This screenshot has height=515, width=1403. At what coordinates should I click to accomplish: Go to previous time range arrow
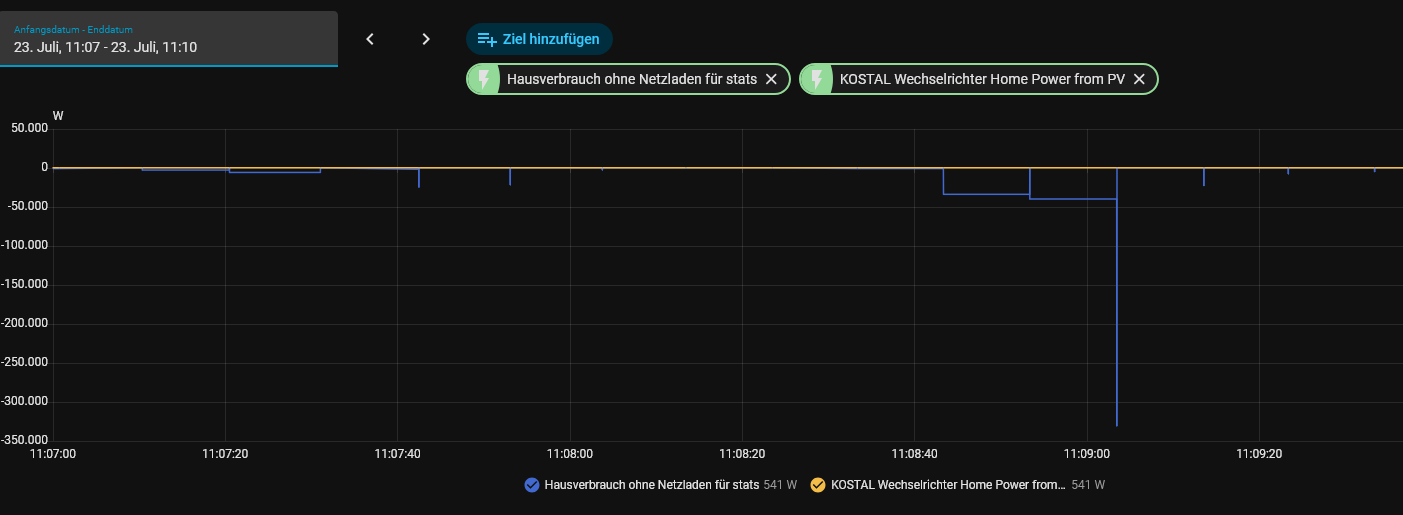[x=370, y=39]
